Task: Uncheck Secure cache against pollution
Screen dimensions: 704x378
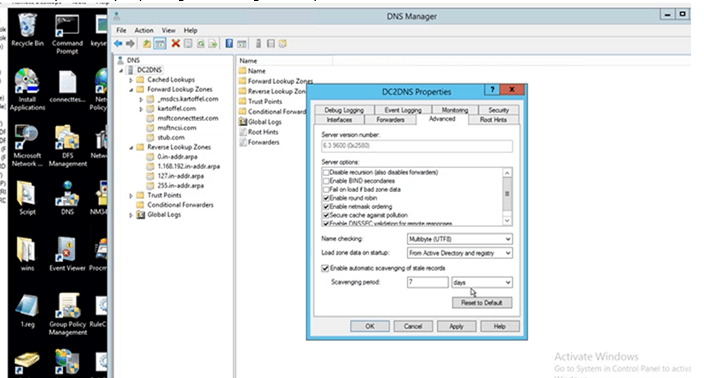Action: [326, 215]
